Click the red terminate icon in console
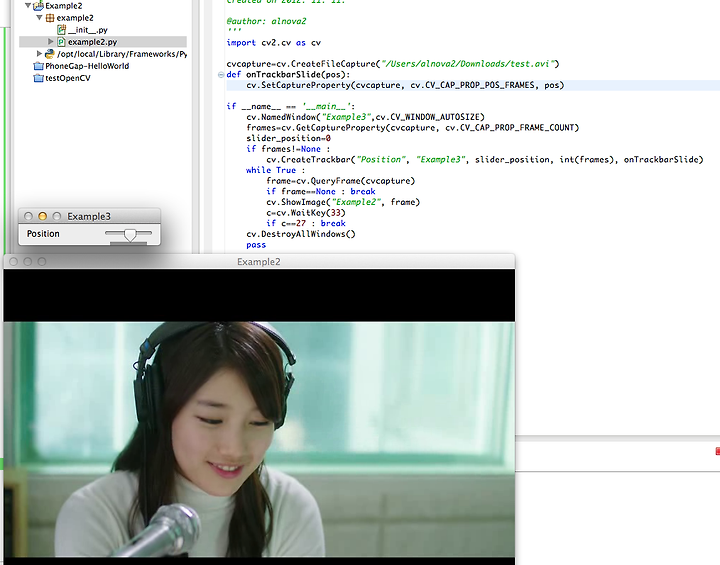This screenshot has width=720, height=565. [717, 452]
